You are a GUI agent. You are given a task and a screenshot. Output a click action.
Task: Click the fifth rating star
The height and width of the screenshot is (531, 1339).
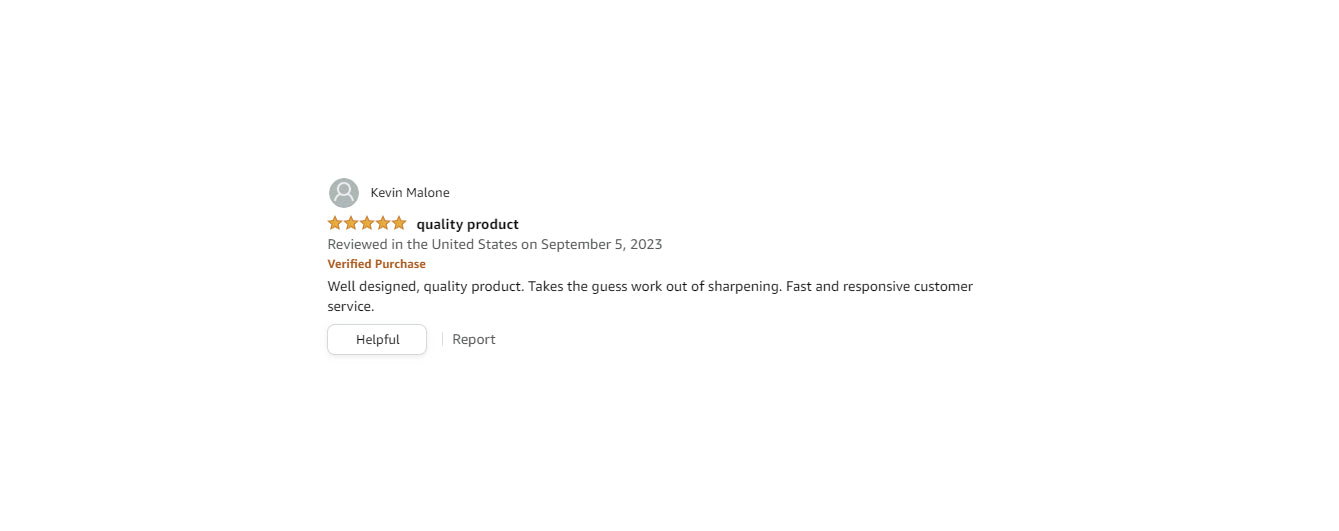pos(399,223)
